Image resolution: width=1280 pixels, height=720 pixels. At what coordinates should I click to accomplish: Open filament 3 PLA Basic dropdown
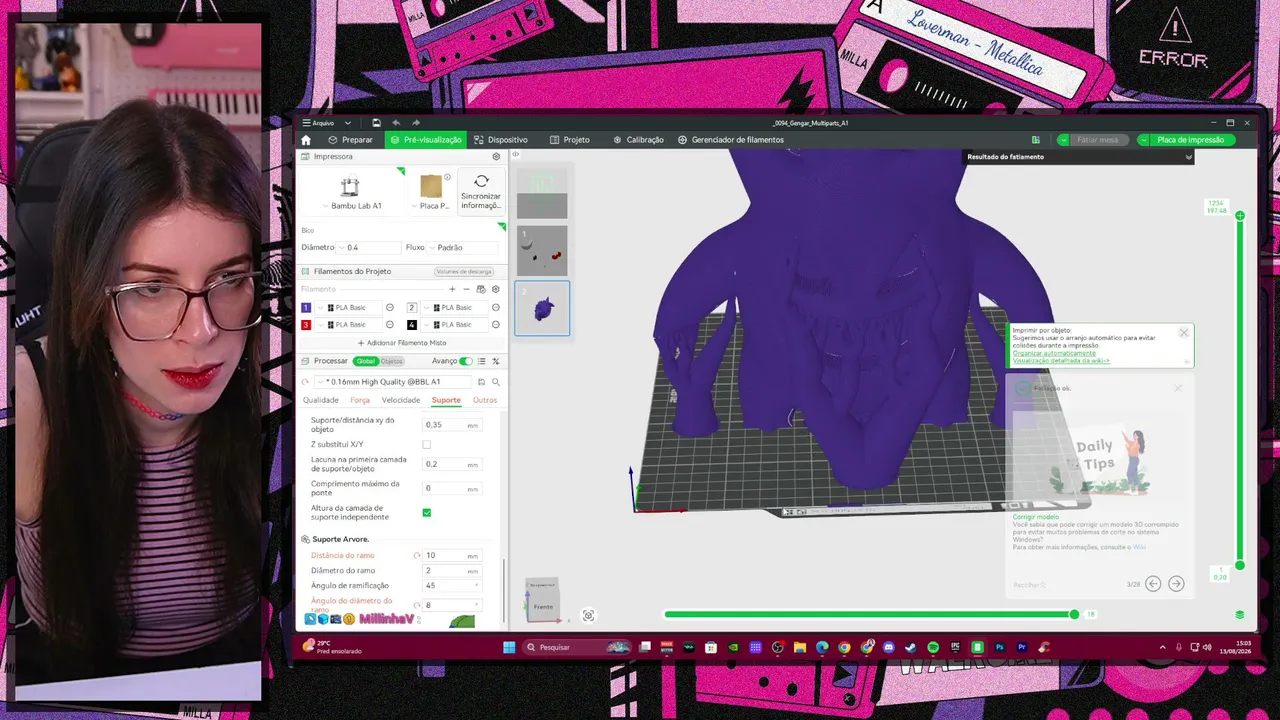349,325
